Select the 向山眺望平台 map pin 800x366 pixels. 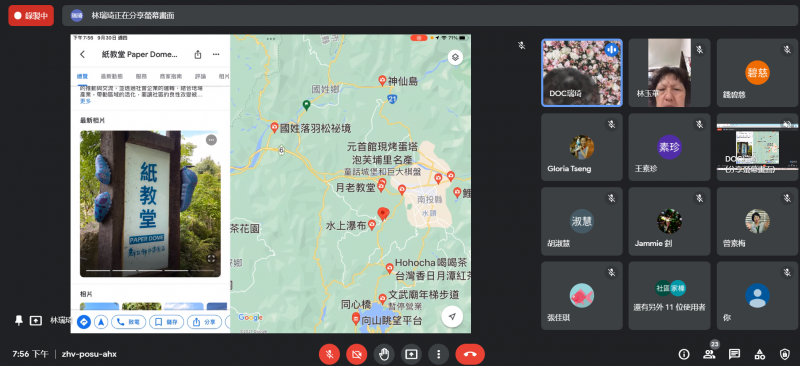click(x=356, y=320)
